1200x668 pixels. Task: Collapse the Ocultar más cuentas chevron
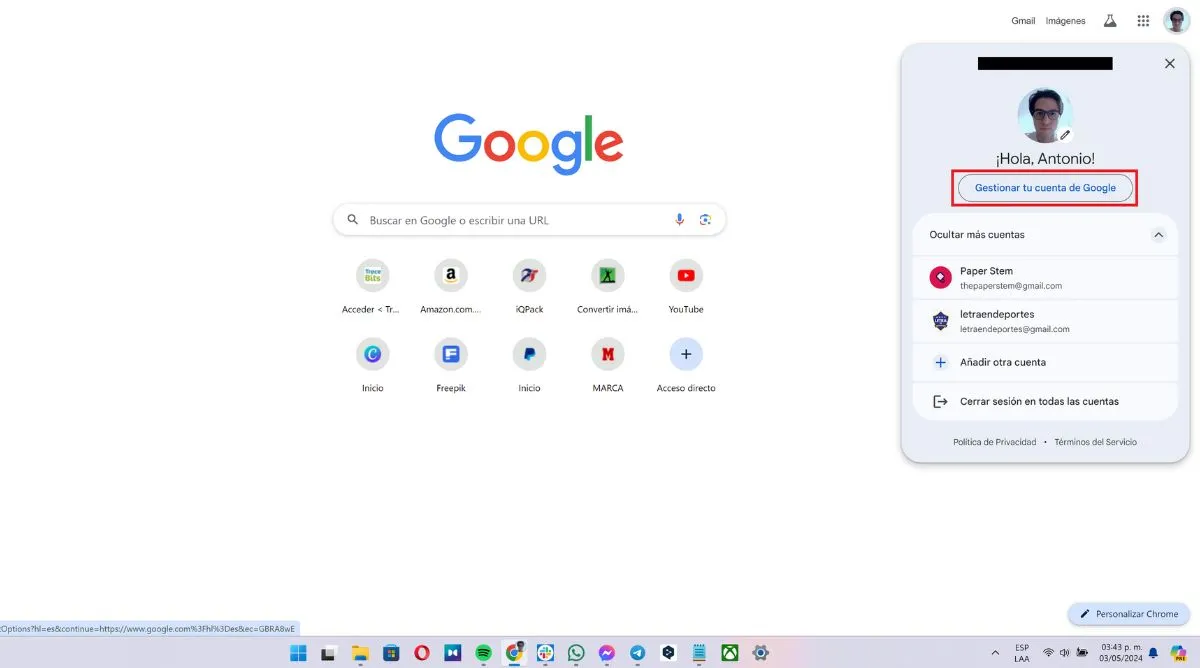coord(1158,234)
